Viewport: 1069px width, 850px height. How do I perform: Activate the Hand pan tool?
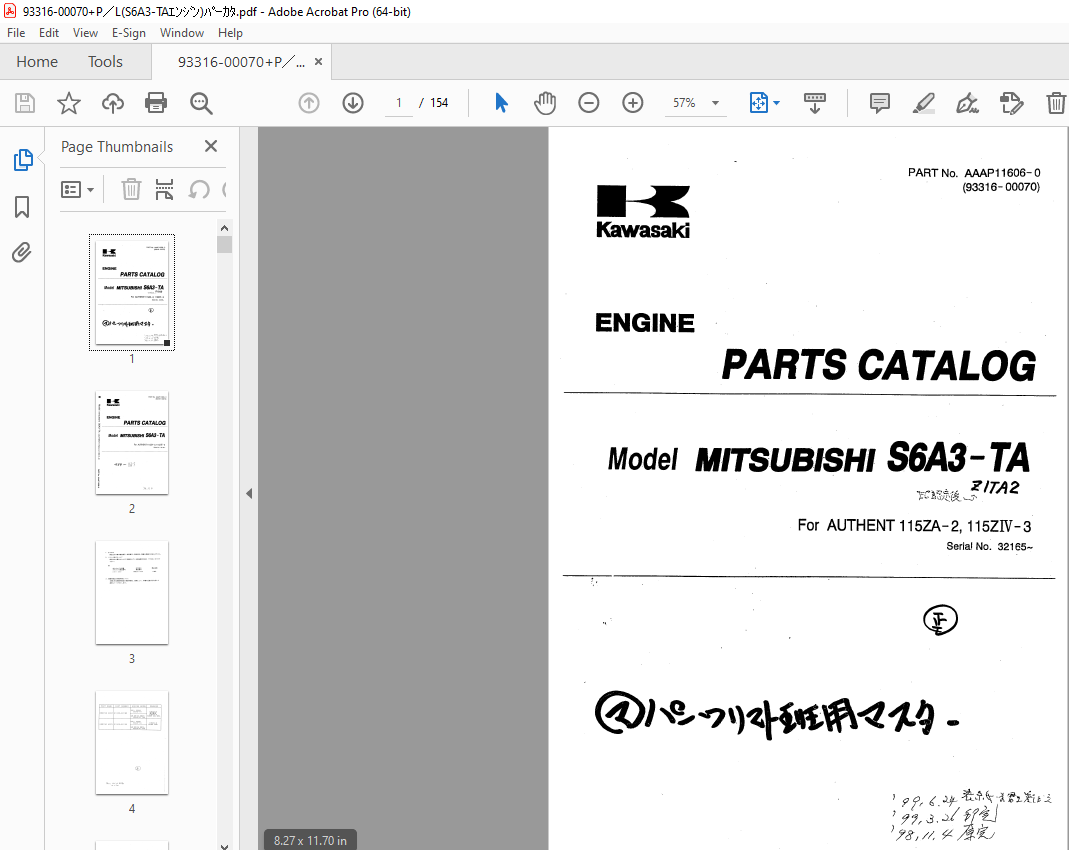545,103
